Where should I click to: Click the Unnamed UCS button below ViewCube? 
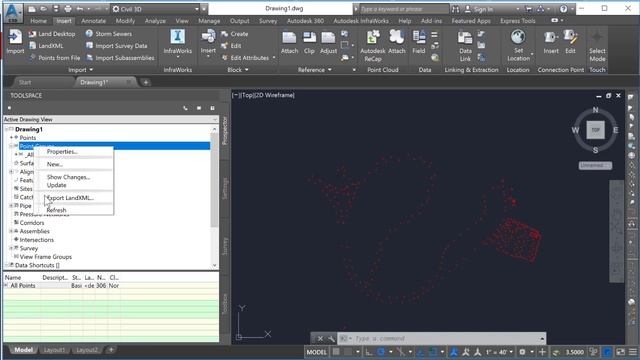click(595, 165)
